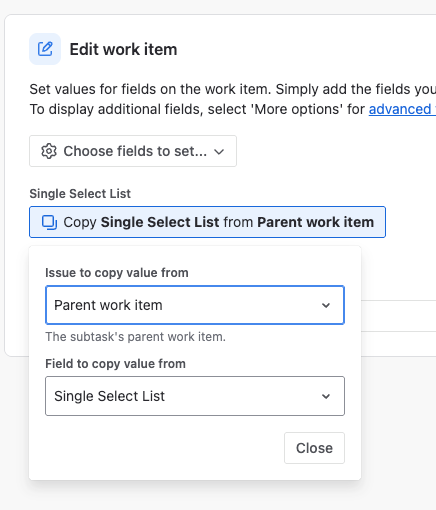Click the arrow in Single Select List select
436x510 pixels.
[x=326, y=396]
